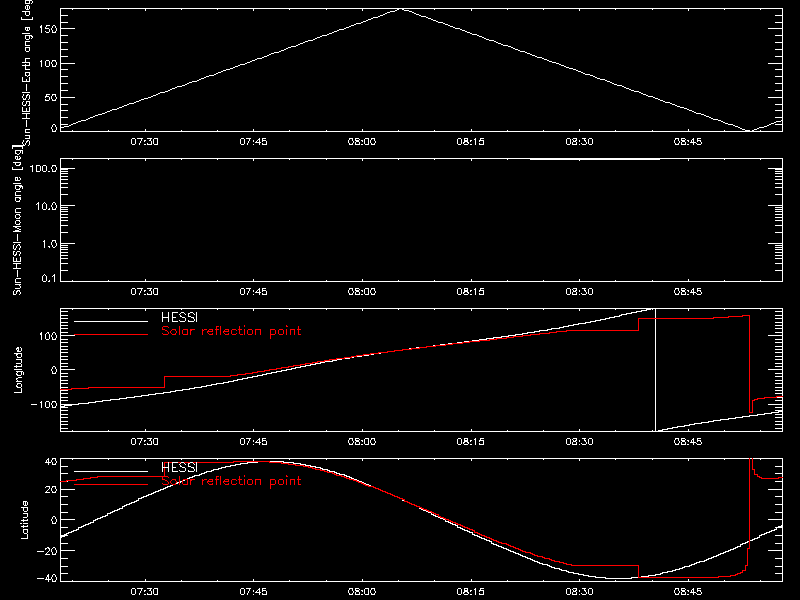Click the 150 tick on Earth angle axis

click(x=47, y=29)
